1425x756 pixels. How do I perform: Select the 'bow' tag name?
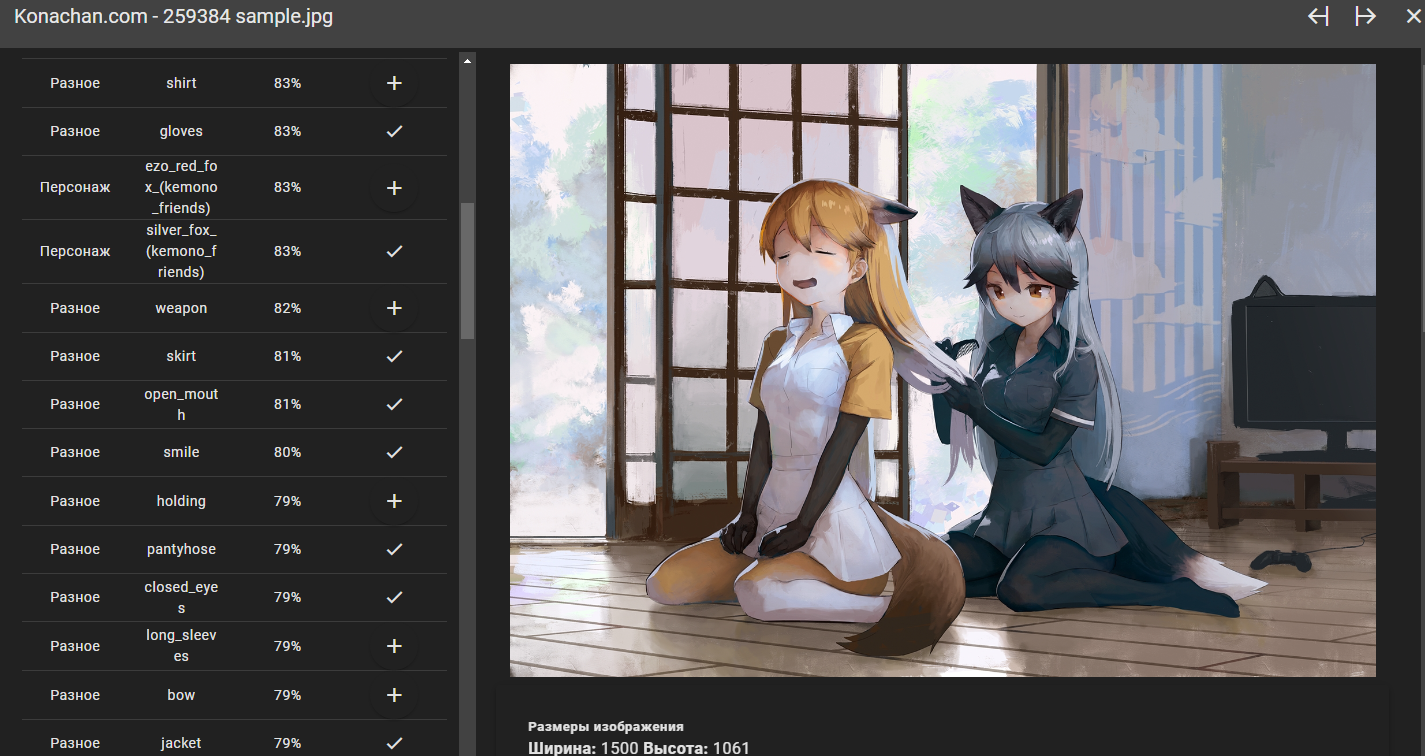click(x=181, y=695)
